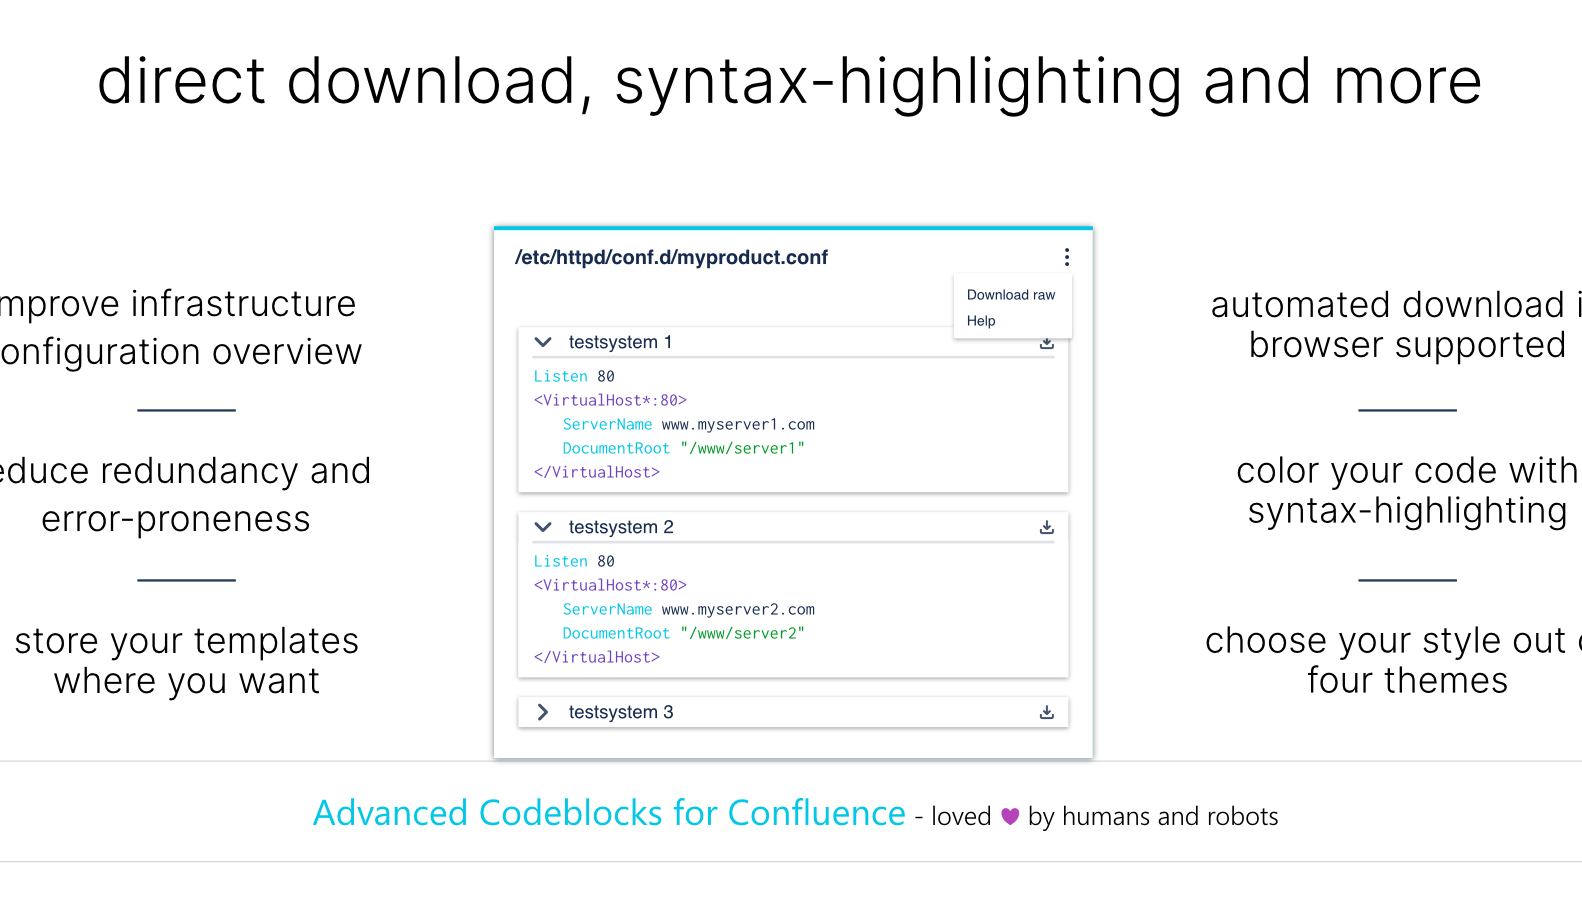Viewport: 1582px width, 900px height.
Task: Click the /etc/httpd/conf.d/myproduct.conf title
Action: tap(671, 257)
